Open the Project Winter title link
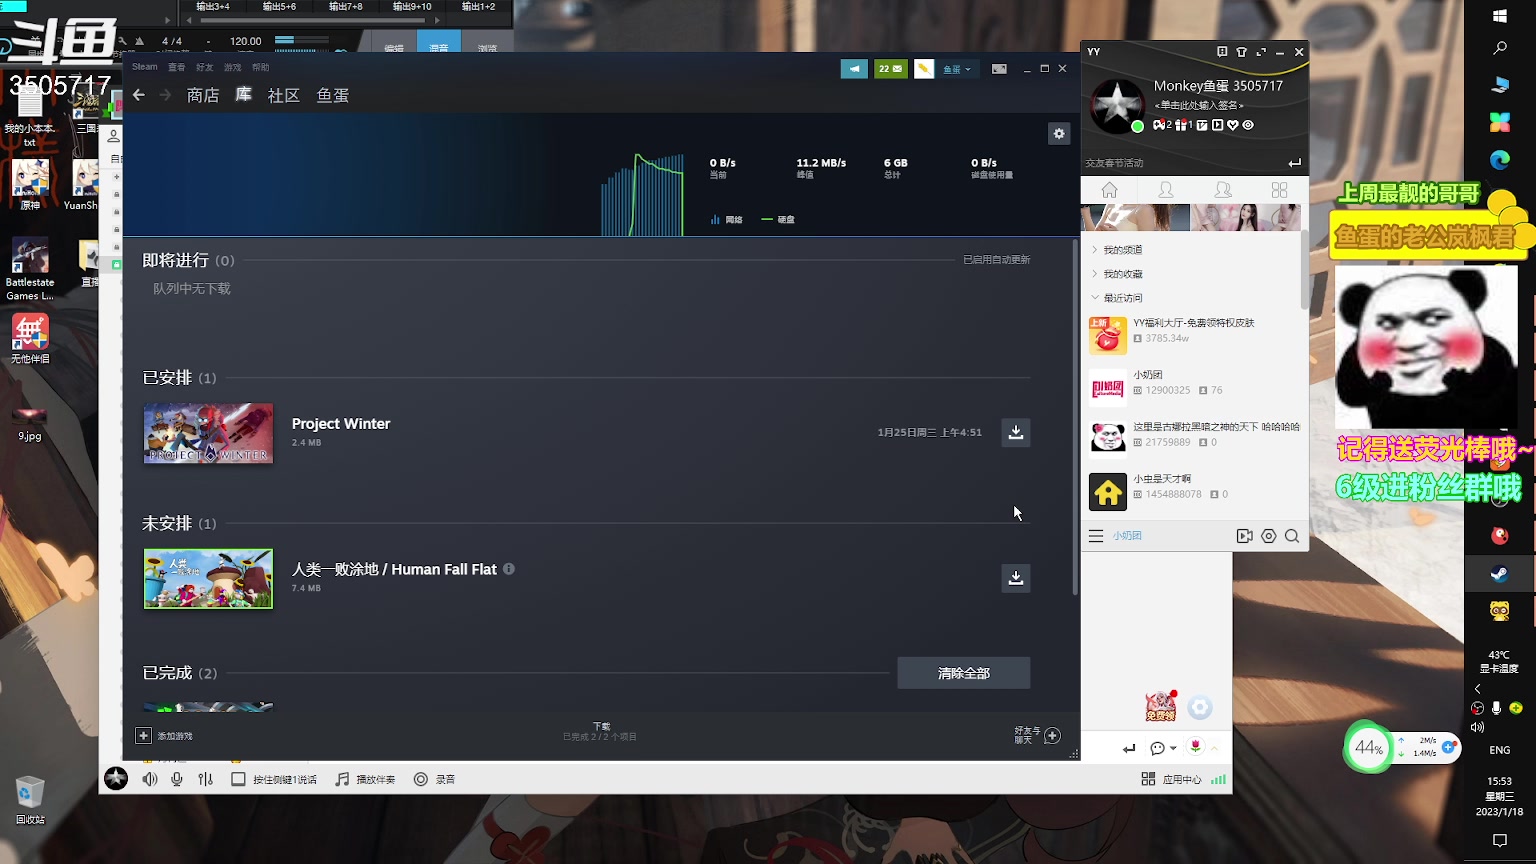 pos(341,424)
